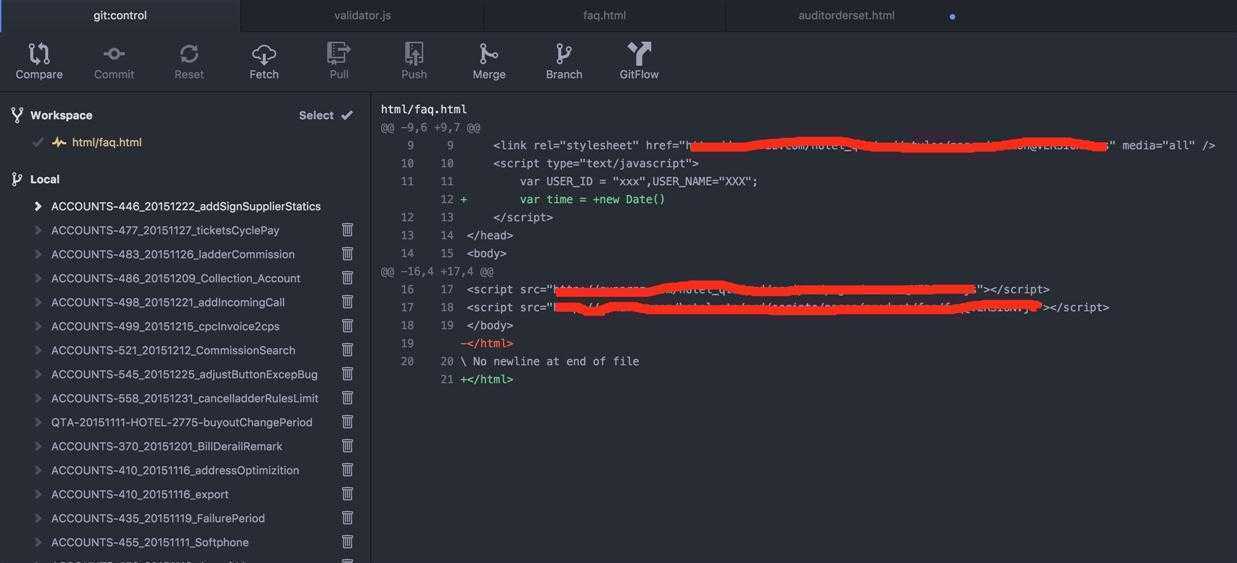This screenshot has height=563, width=1237.
Task: Delete branch ACCOUNTS-558_20151231_cancelladderRulesLimit
Action: coord(347,398)
